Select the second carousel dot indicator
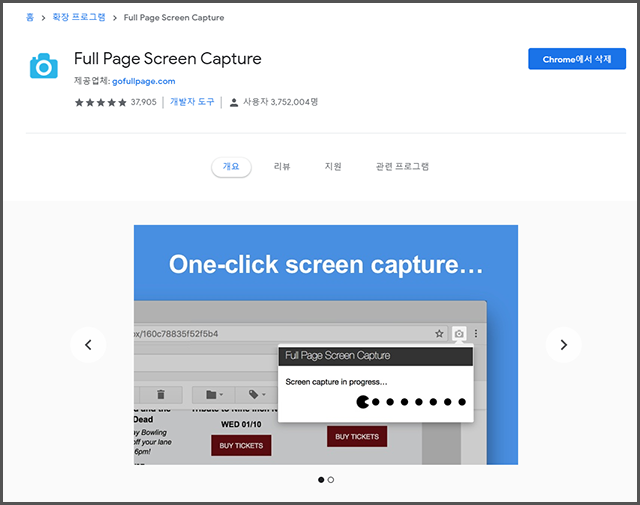This screenshot has height=505, width=640. (331, 480)
